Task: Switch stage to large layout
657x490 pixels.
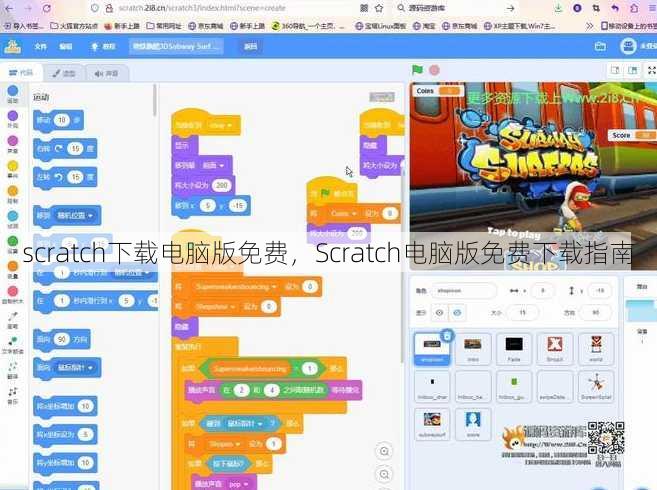Action: click(632, 70)
